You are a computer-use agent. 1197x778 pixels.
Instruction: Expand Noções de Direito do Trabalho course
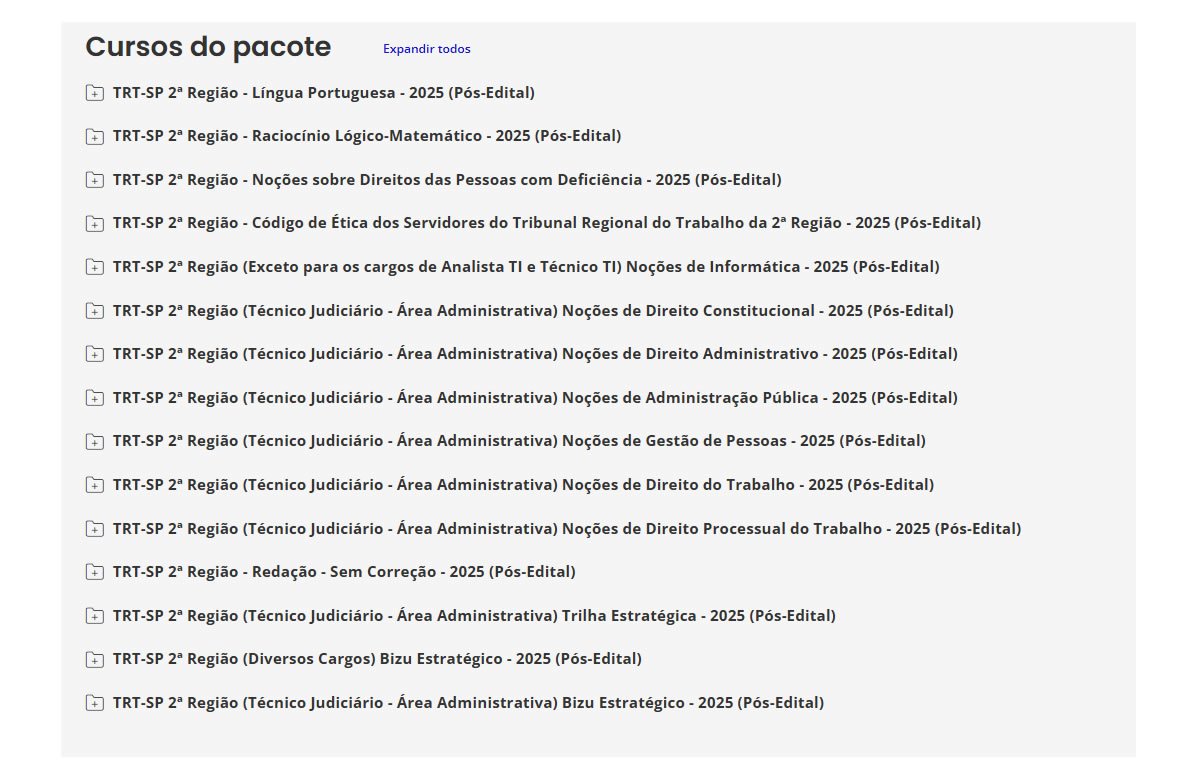(x=94, y=485)
